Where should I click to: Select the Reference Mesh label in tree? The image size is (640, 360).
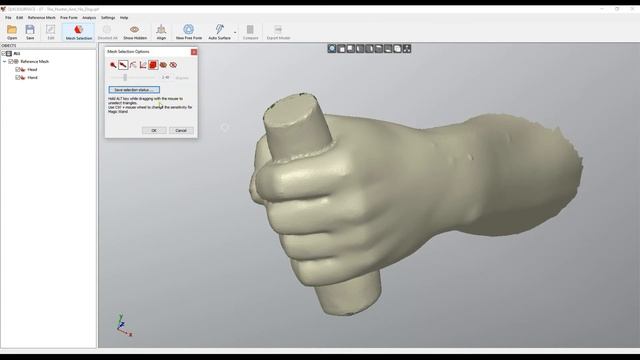(35, 62)
